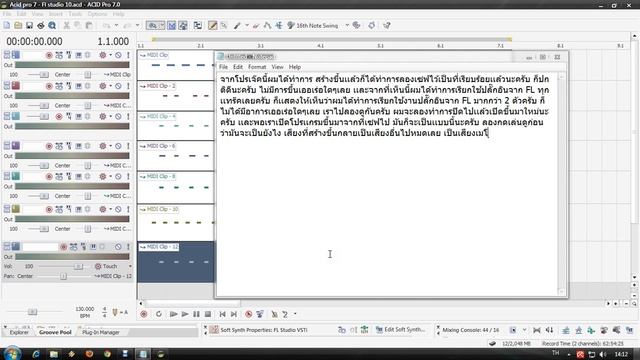Save the project using the floppy icon
The height and width of the screenshot is (360, 640).
(29, 25)
